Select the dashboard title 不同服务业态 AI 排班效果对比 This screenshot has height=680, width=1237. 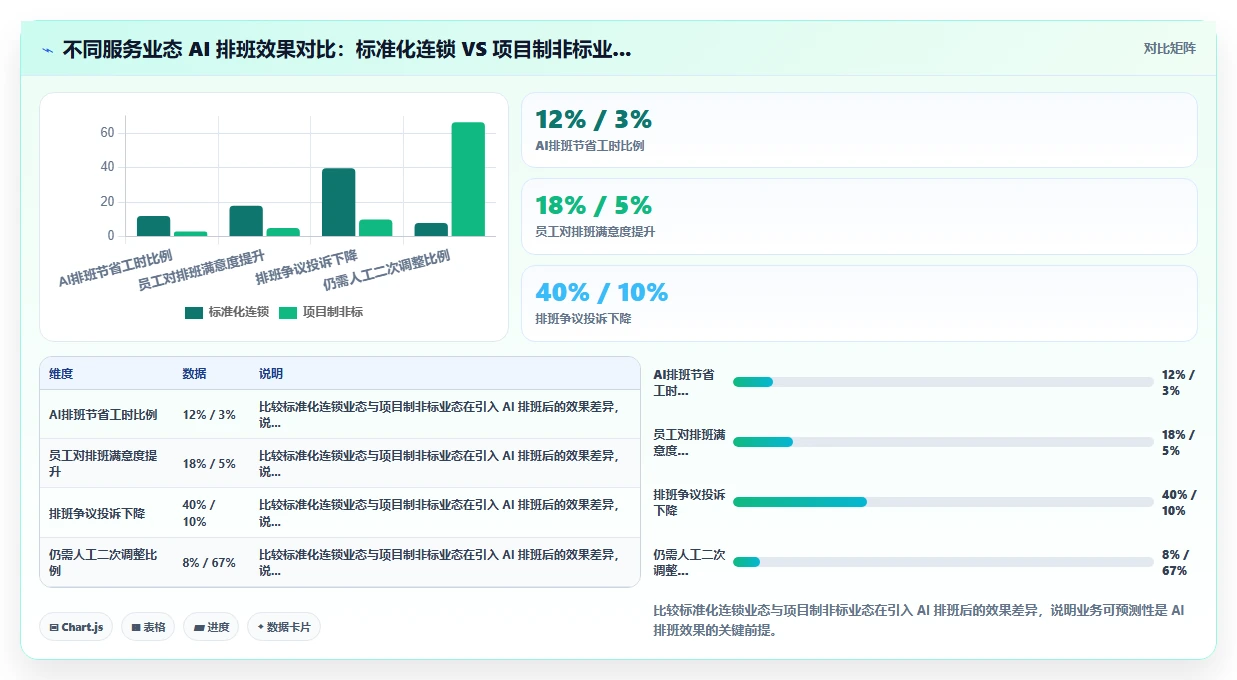[x=346, y=49]
